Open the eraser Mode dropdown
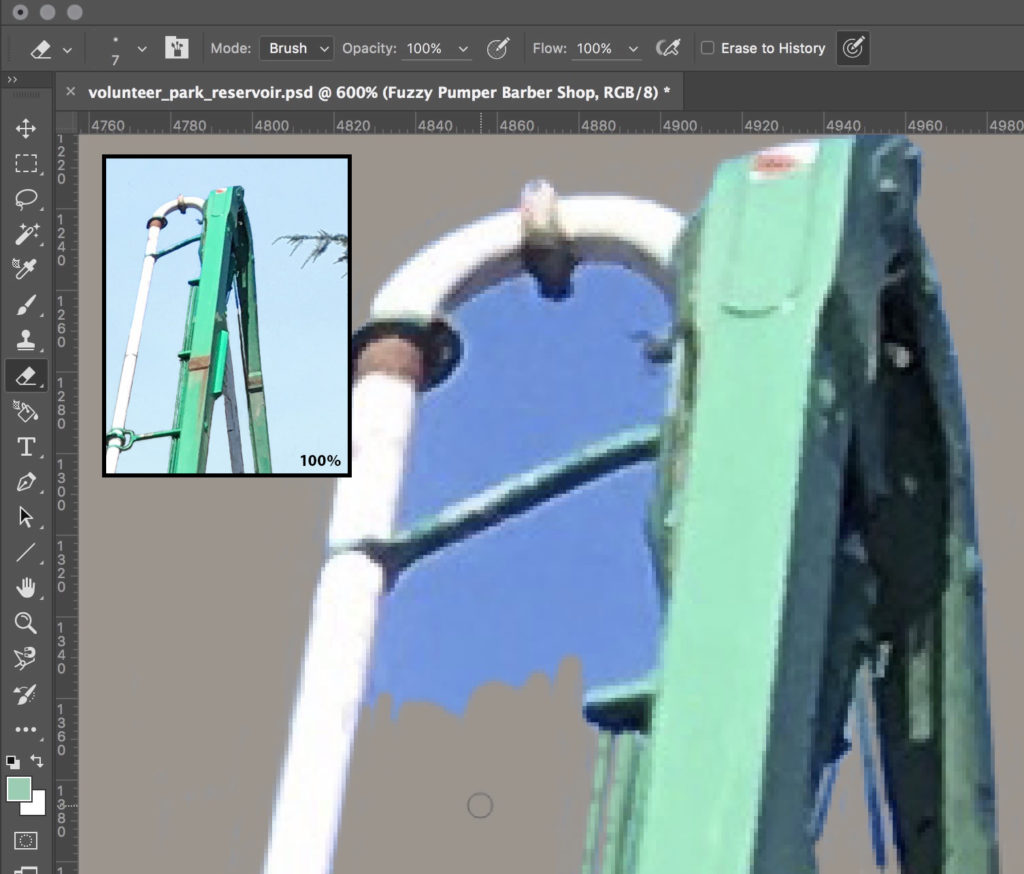 [x=296, y=48]
